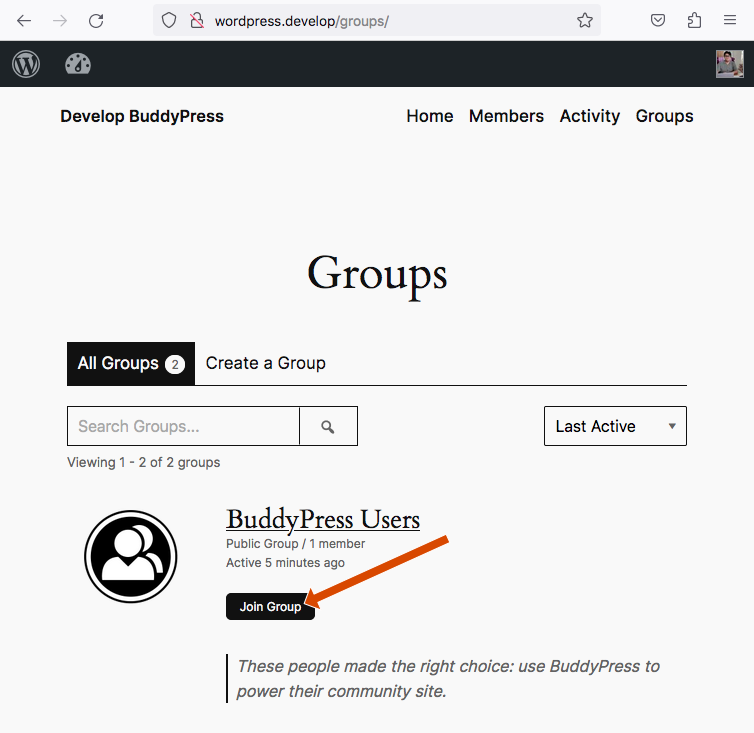This screenshot has width=754, height=733.
Task: Click the 'Viewing 1 - 2 of 2 groups' text
Action: (x=143, y=462)
